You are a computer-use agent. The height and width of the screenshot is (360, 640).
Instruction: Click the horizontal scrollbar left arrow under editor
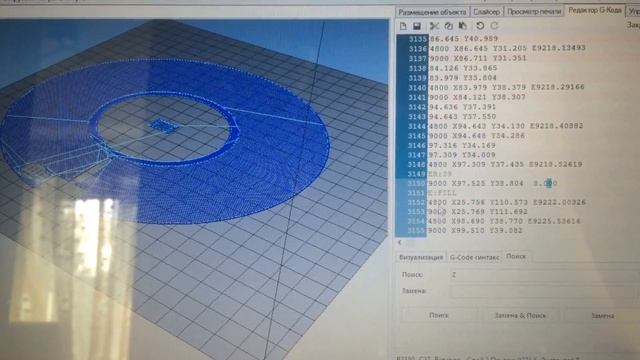coord(400,242)
